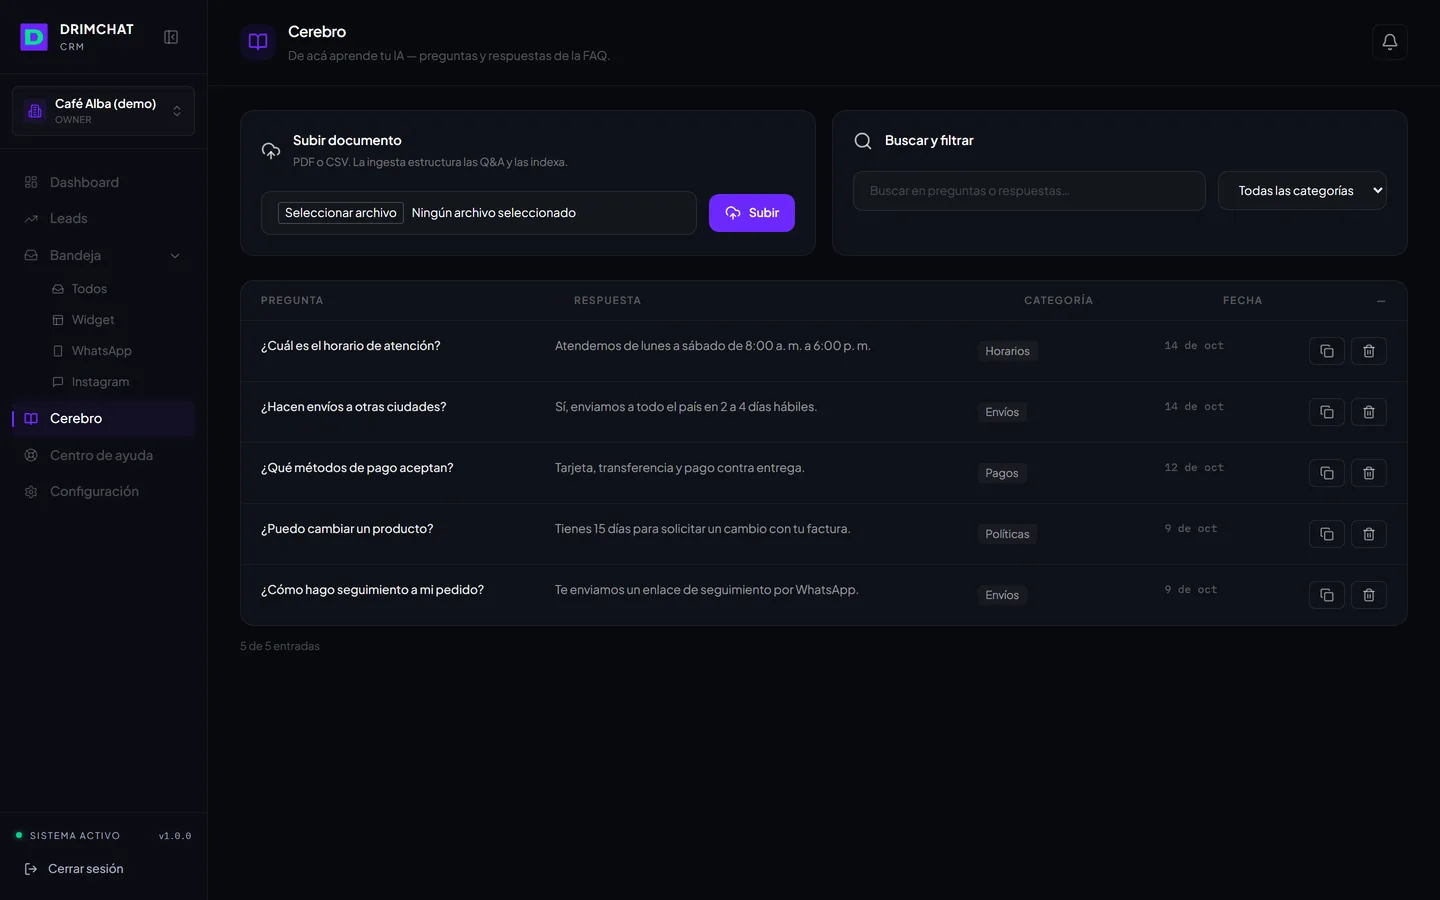Delete the envíos a otras ciudades entry
1440x900 pixels.
point(1369,412)
